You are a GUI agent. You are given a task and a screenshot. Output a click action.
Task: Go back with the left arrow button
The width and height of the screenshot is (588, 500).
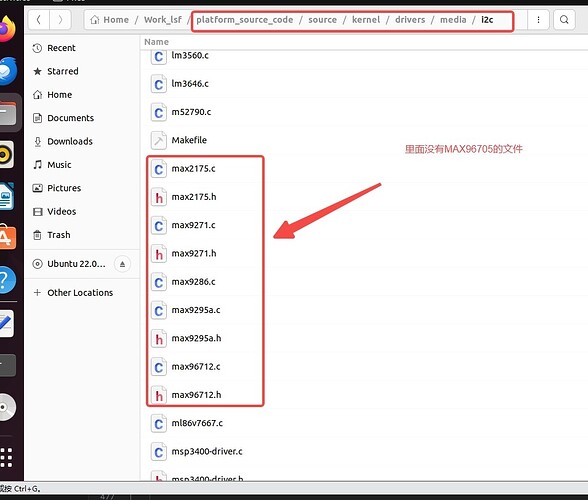[39, 20]
